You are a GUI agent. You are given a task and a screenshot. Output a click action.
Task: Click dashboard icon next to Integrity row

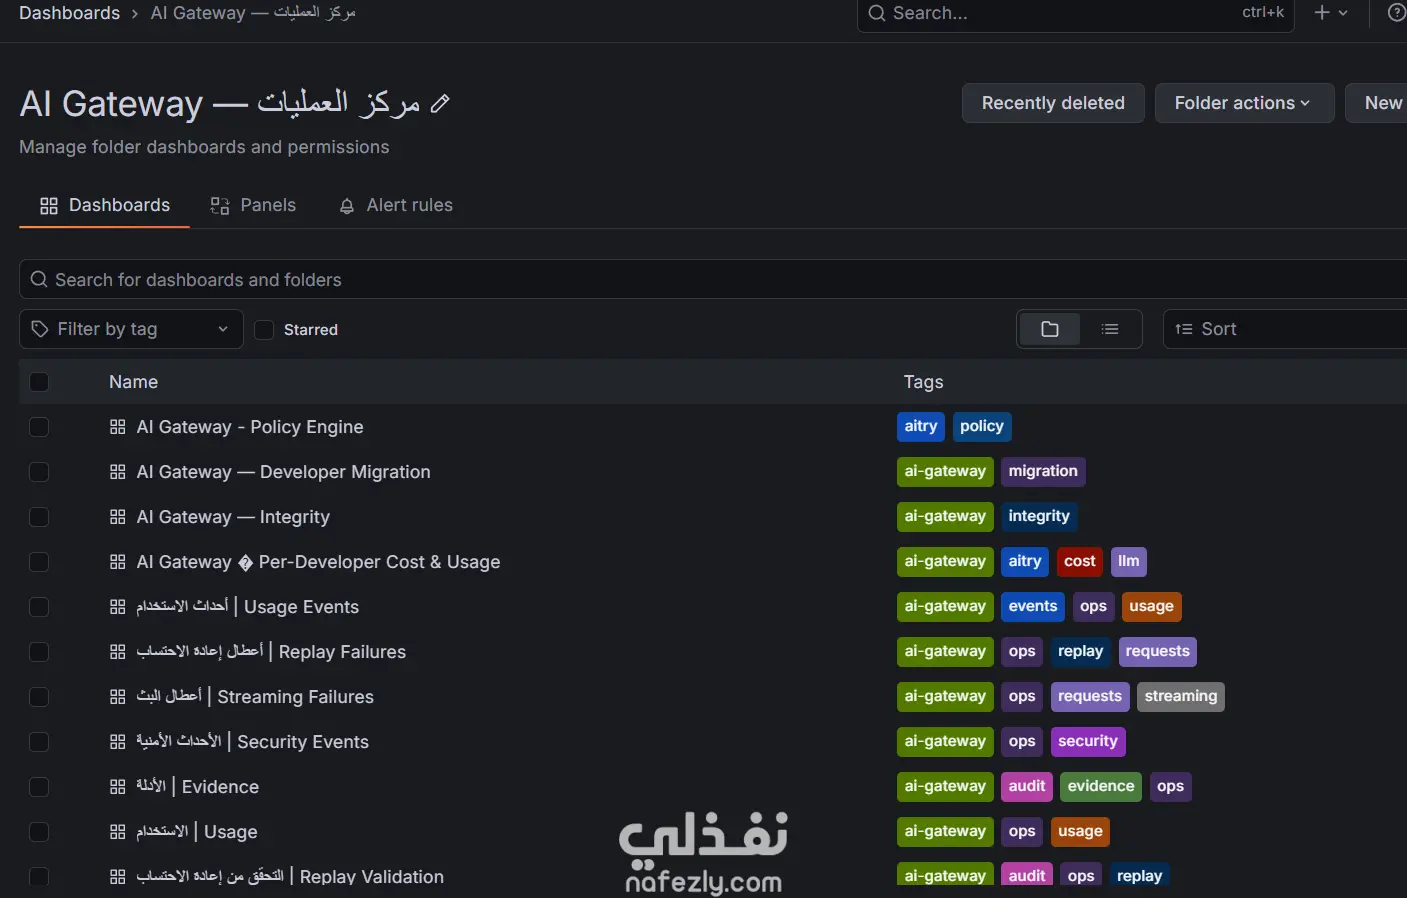(117, 517)
